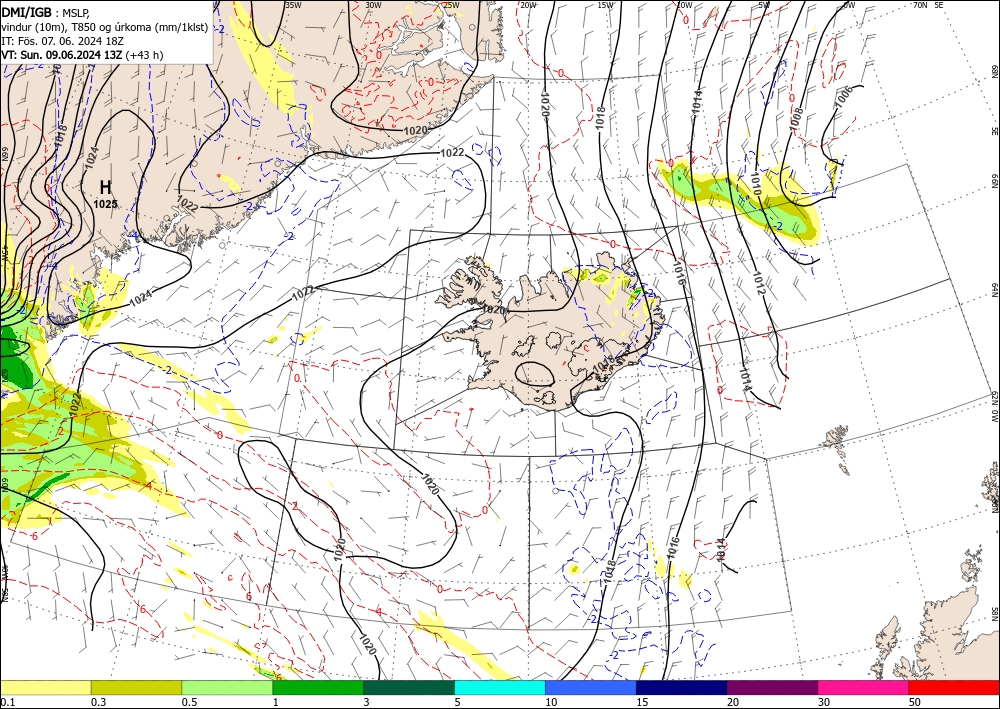The width and height of the screenshot is (1000, 709).
Task: Click the 1012 isobar label
Action: point(759,283)
